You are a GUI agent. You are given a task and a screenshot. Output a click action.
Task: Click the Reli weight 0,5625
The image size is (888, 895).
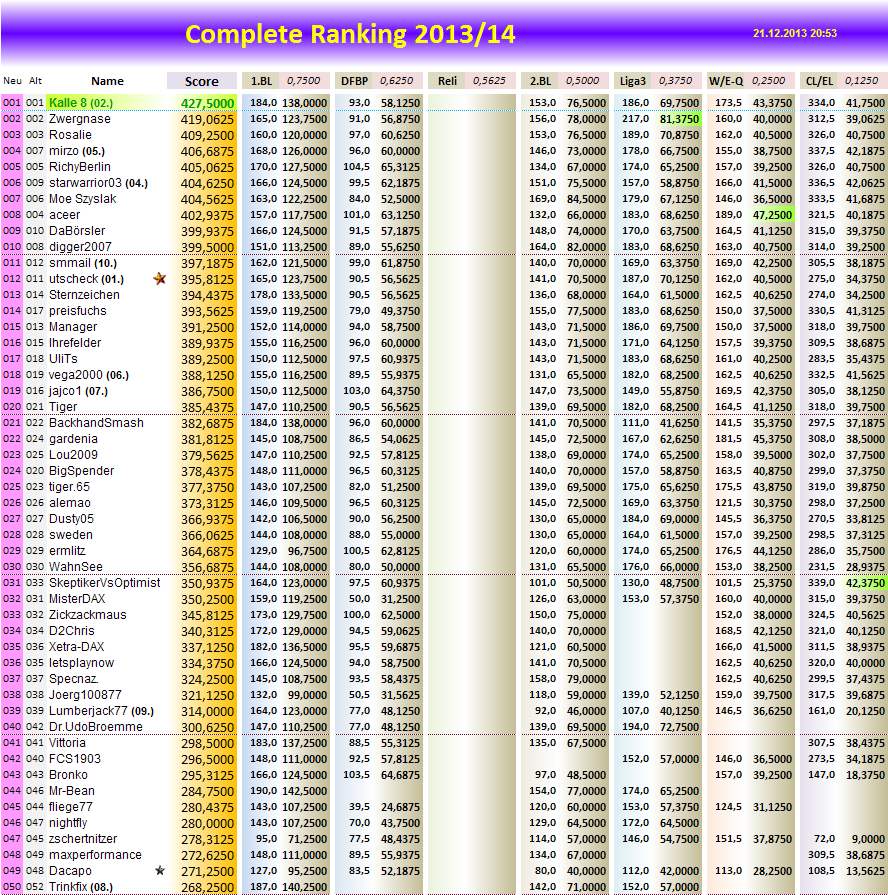coord(489,80)
